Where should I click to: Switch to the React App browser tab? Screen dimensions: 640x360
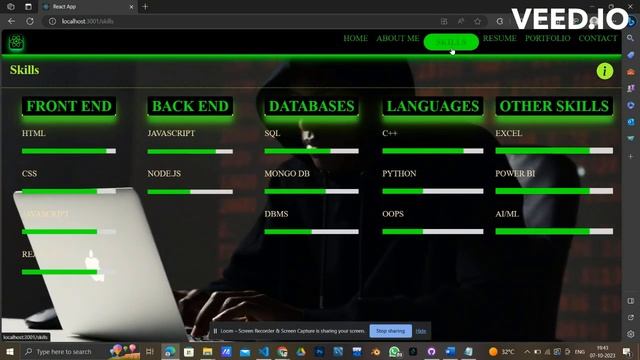click(88, 7)
